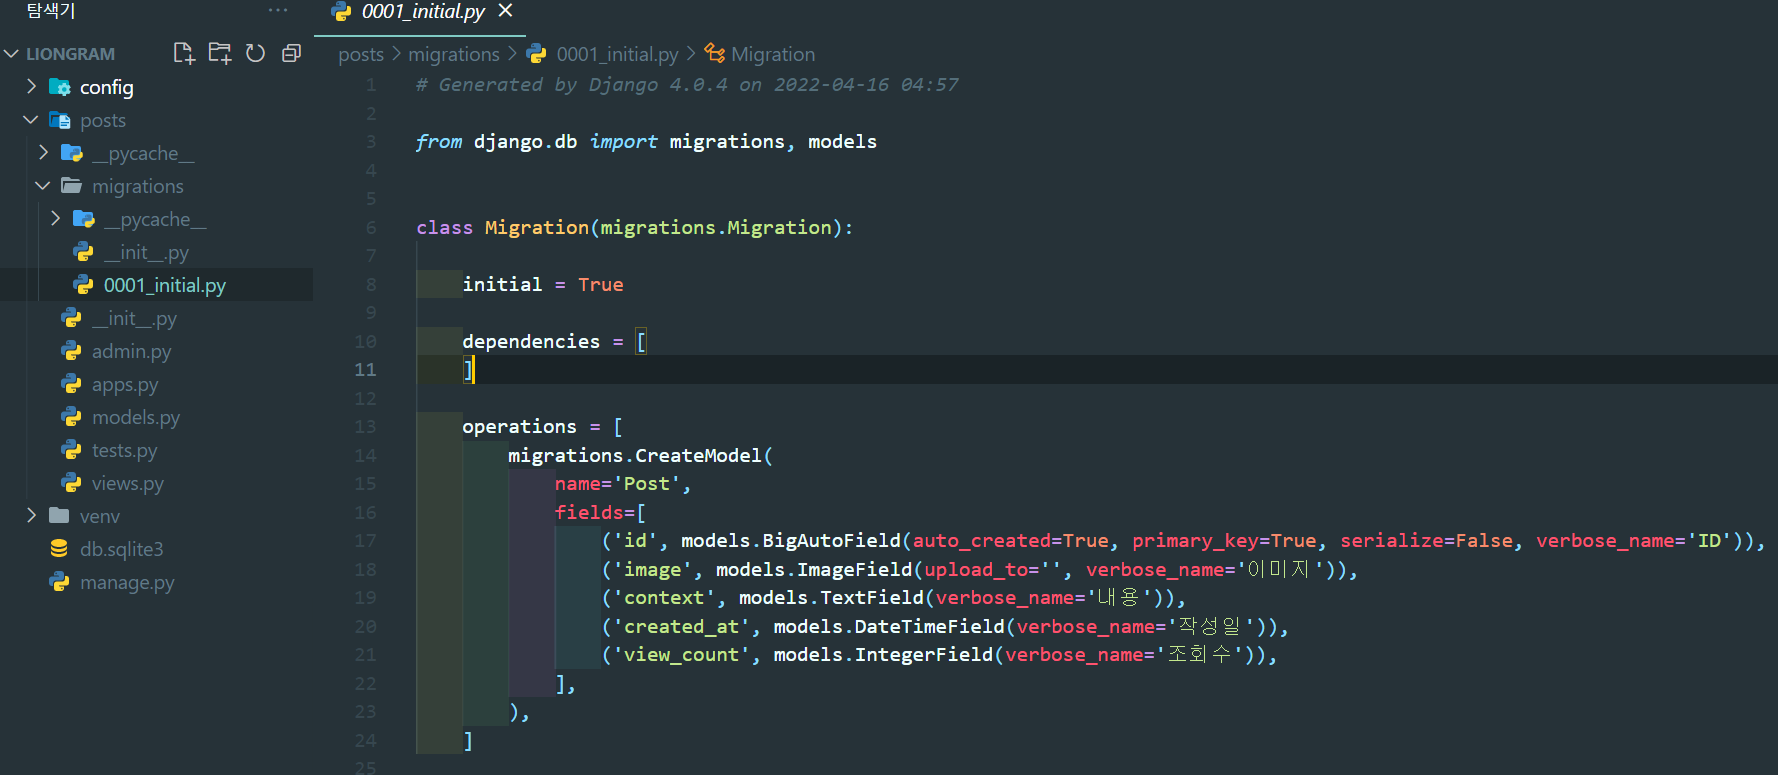Click 'operations' text on line 13
This screenshot has width=1778, height=775.
[519, 427]
